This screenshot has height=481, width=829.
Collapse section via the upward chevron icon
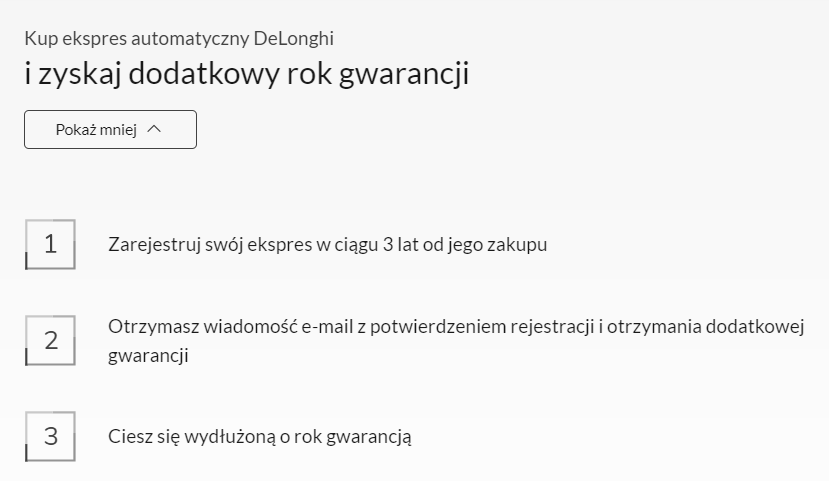point(154,129)
